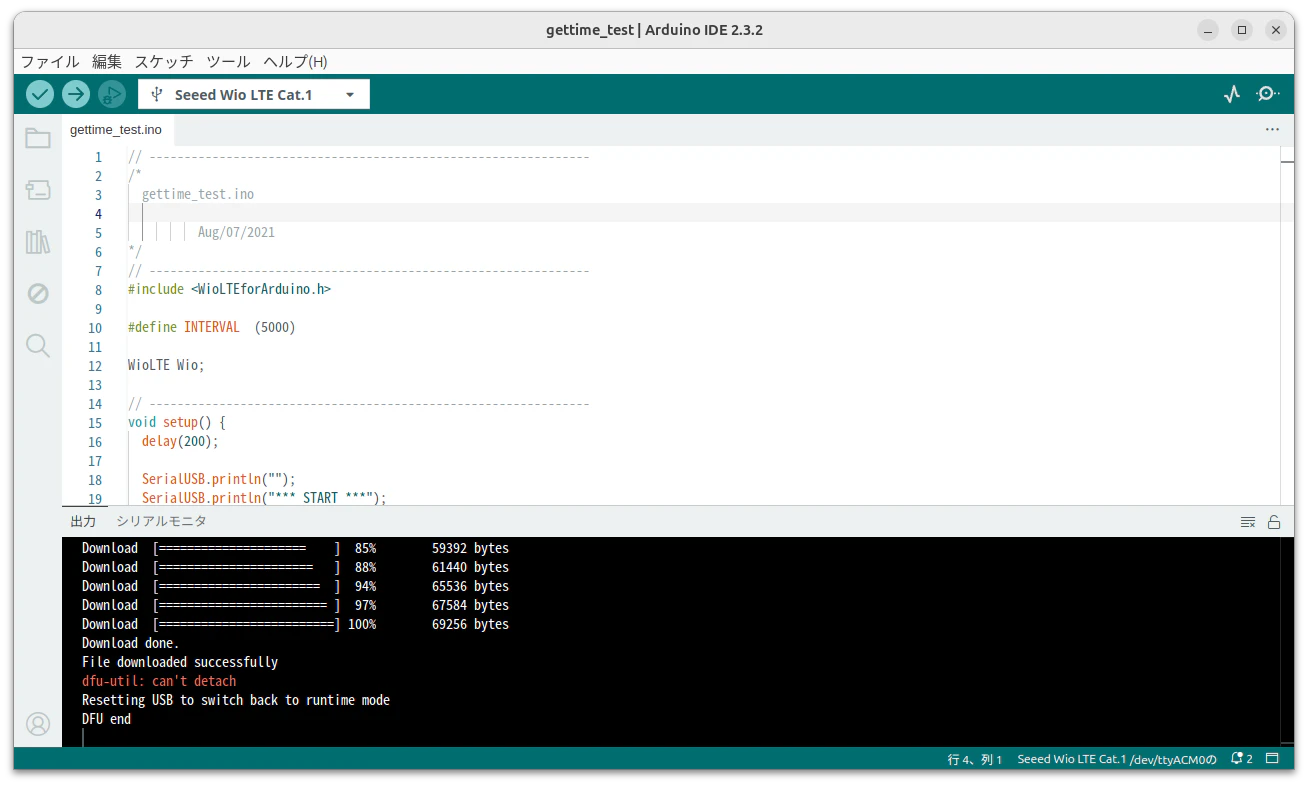Screen dimensions: 1308x786
Task: Open the Search sidebar icon
Action: (x=38, y=346)
